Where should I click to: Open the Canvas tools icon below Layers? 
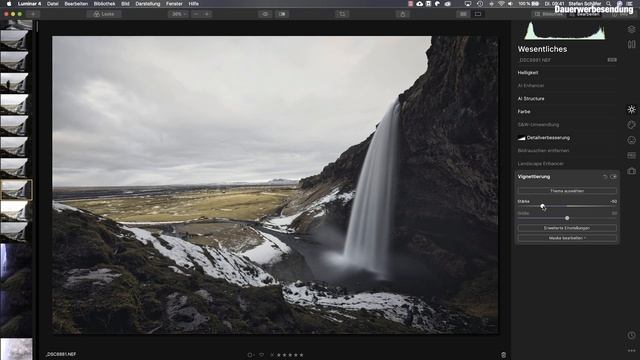[x=631, y=44]
